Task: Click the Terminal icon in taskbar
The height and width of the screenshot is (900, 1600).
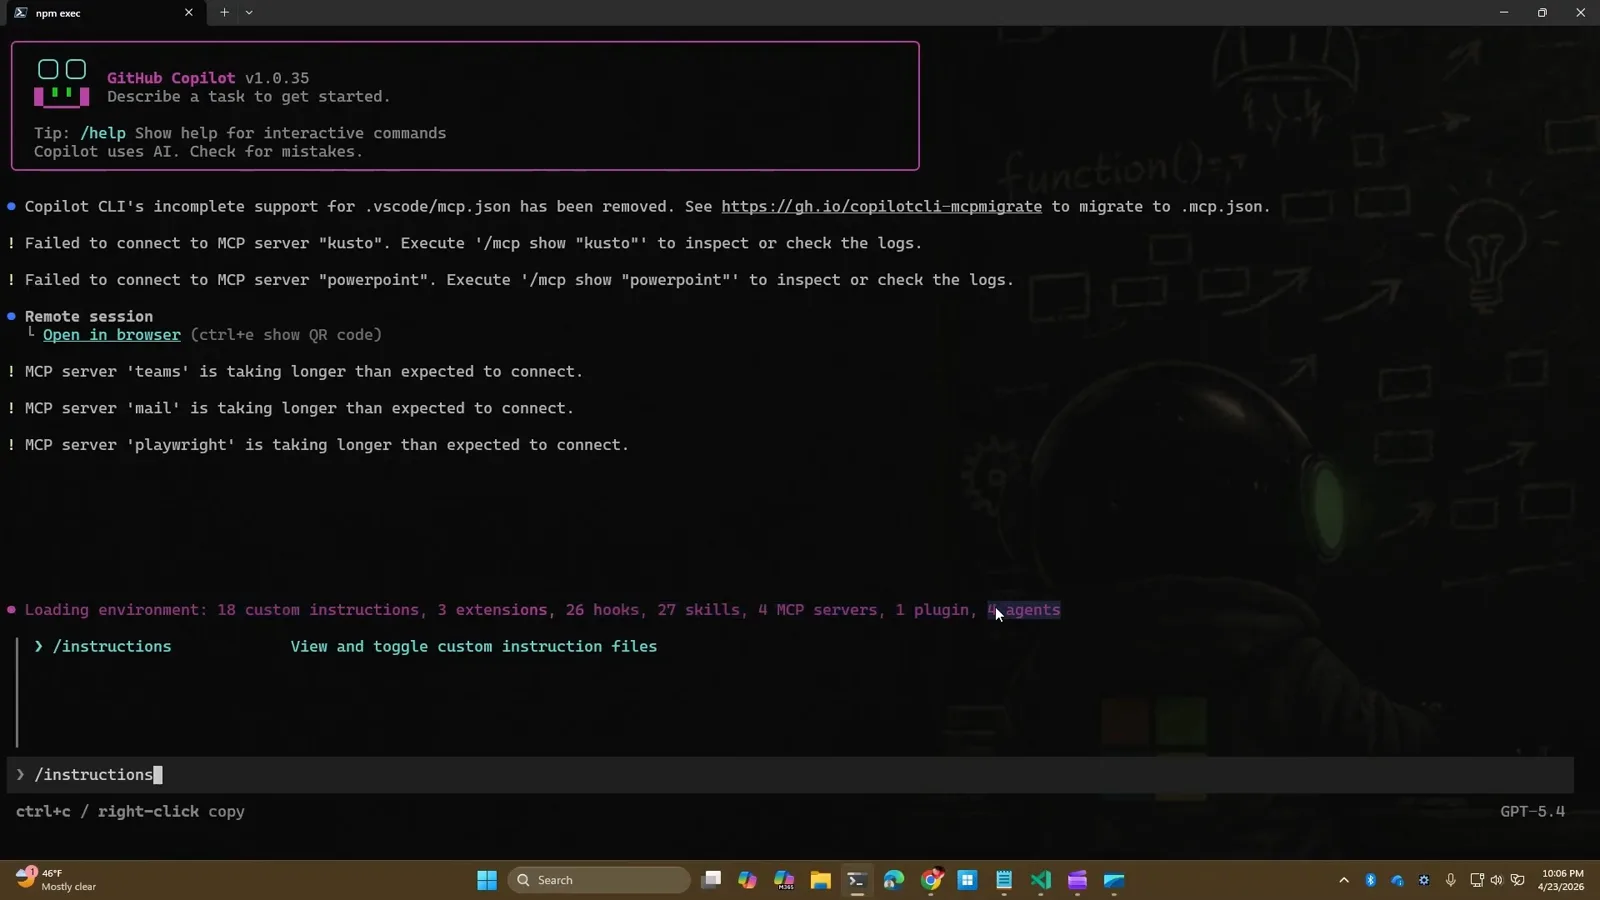Action: tap(857, 880)
